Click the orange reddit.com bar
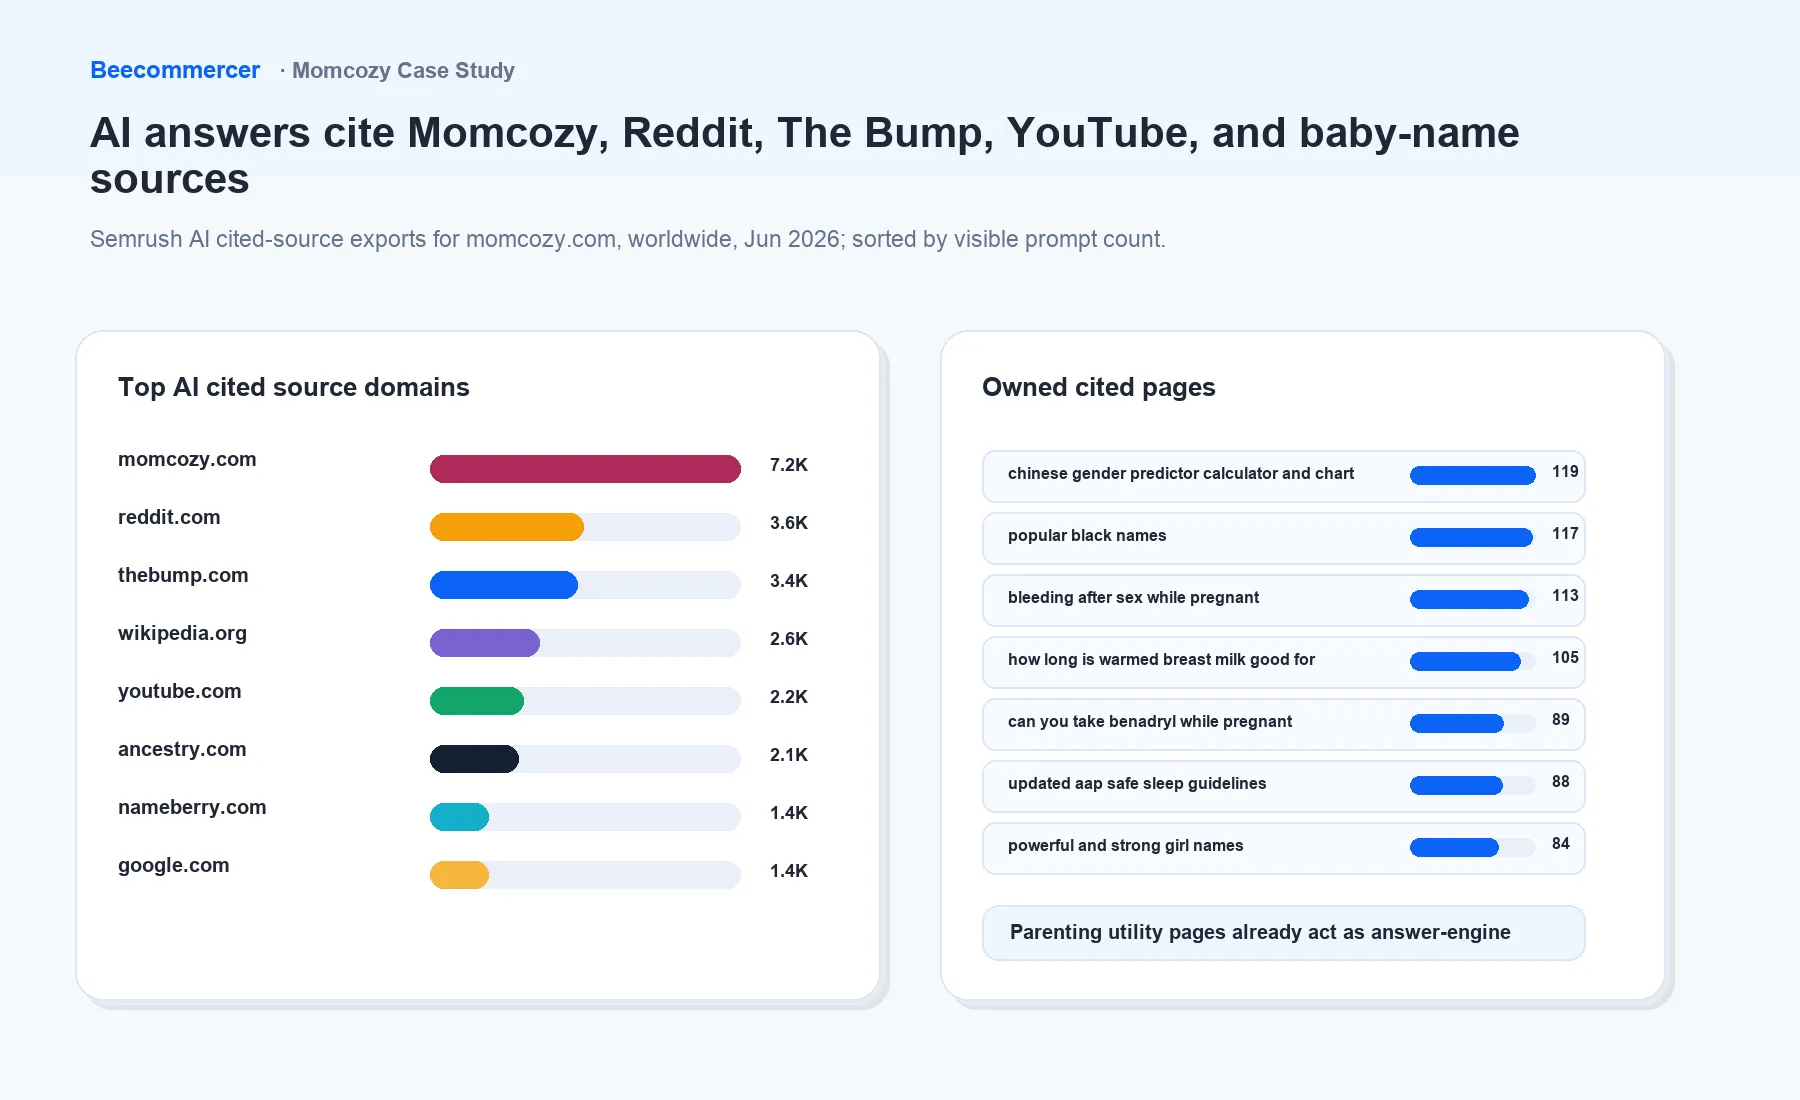 507,527
